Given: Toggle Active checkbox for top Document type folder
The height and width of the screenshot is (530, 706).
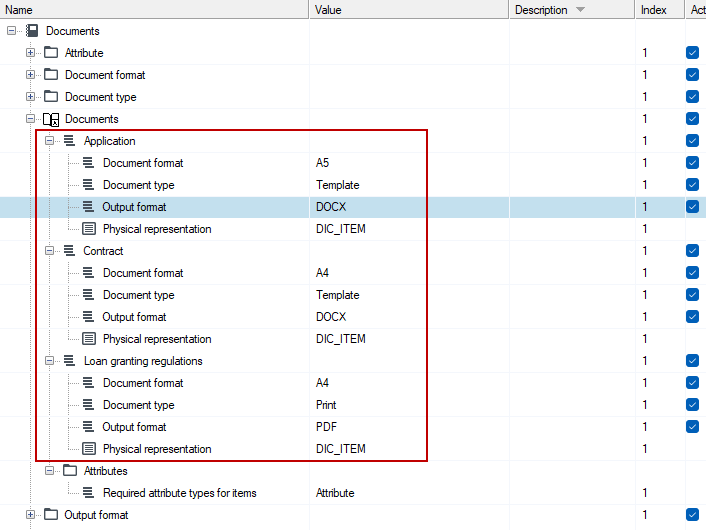Looking at the screenshot, I should [x=692, y=97].
